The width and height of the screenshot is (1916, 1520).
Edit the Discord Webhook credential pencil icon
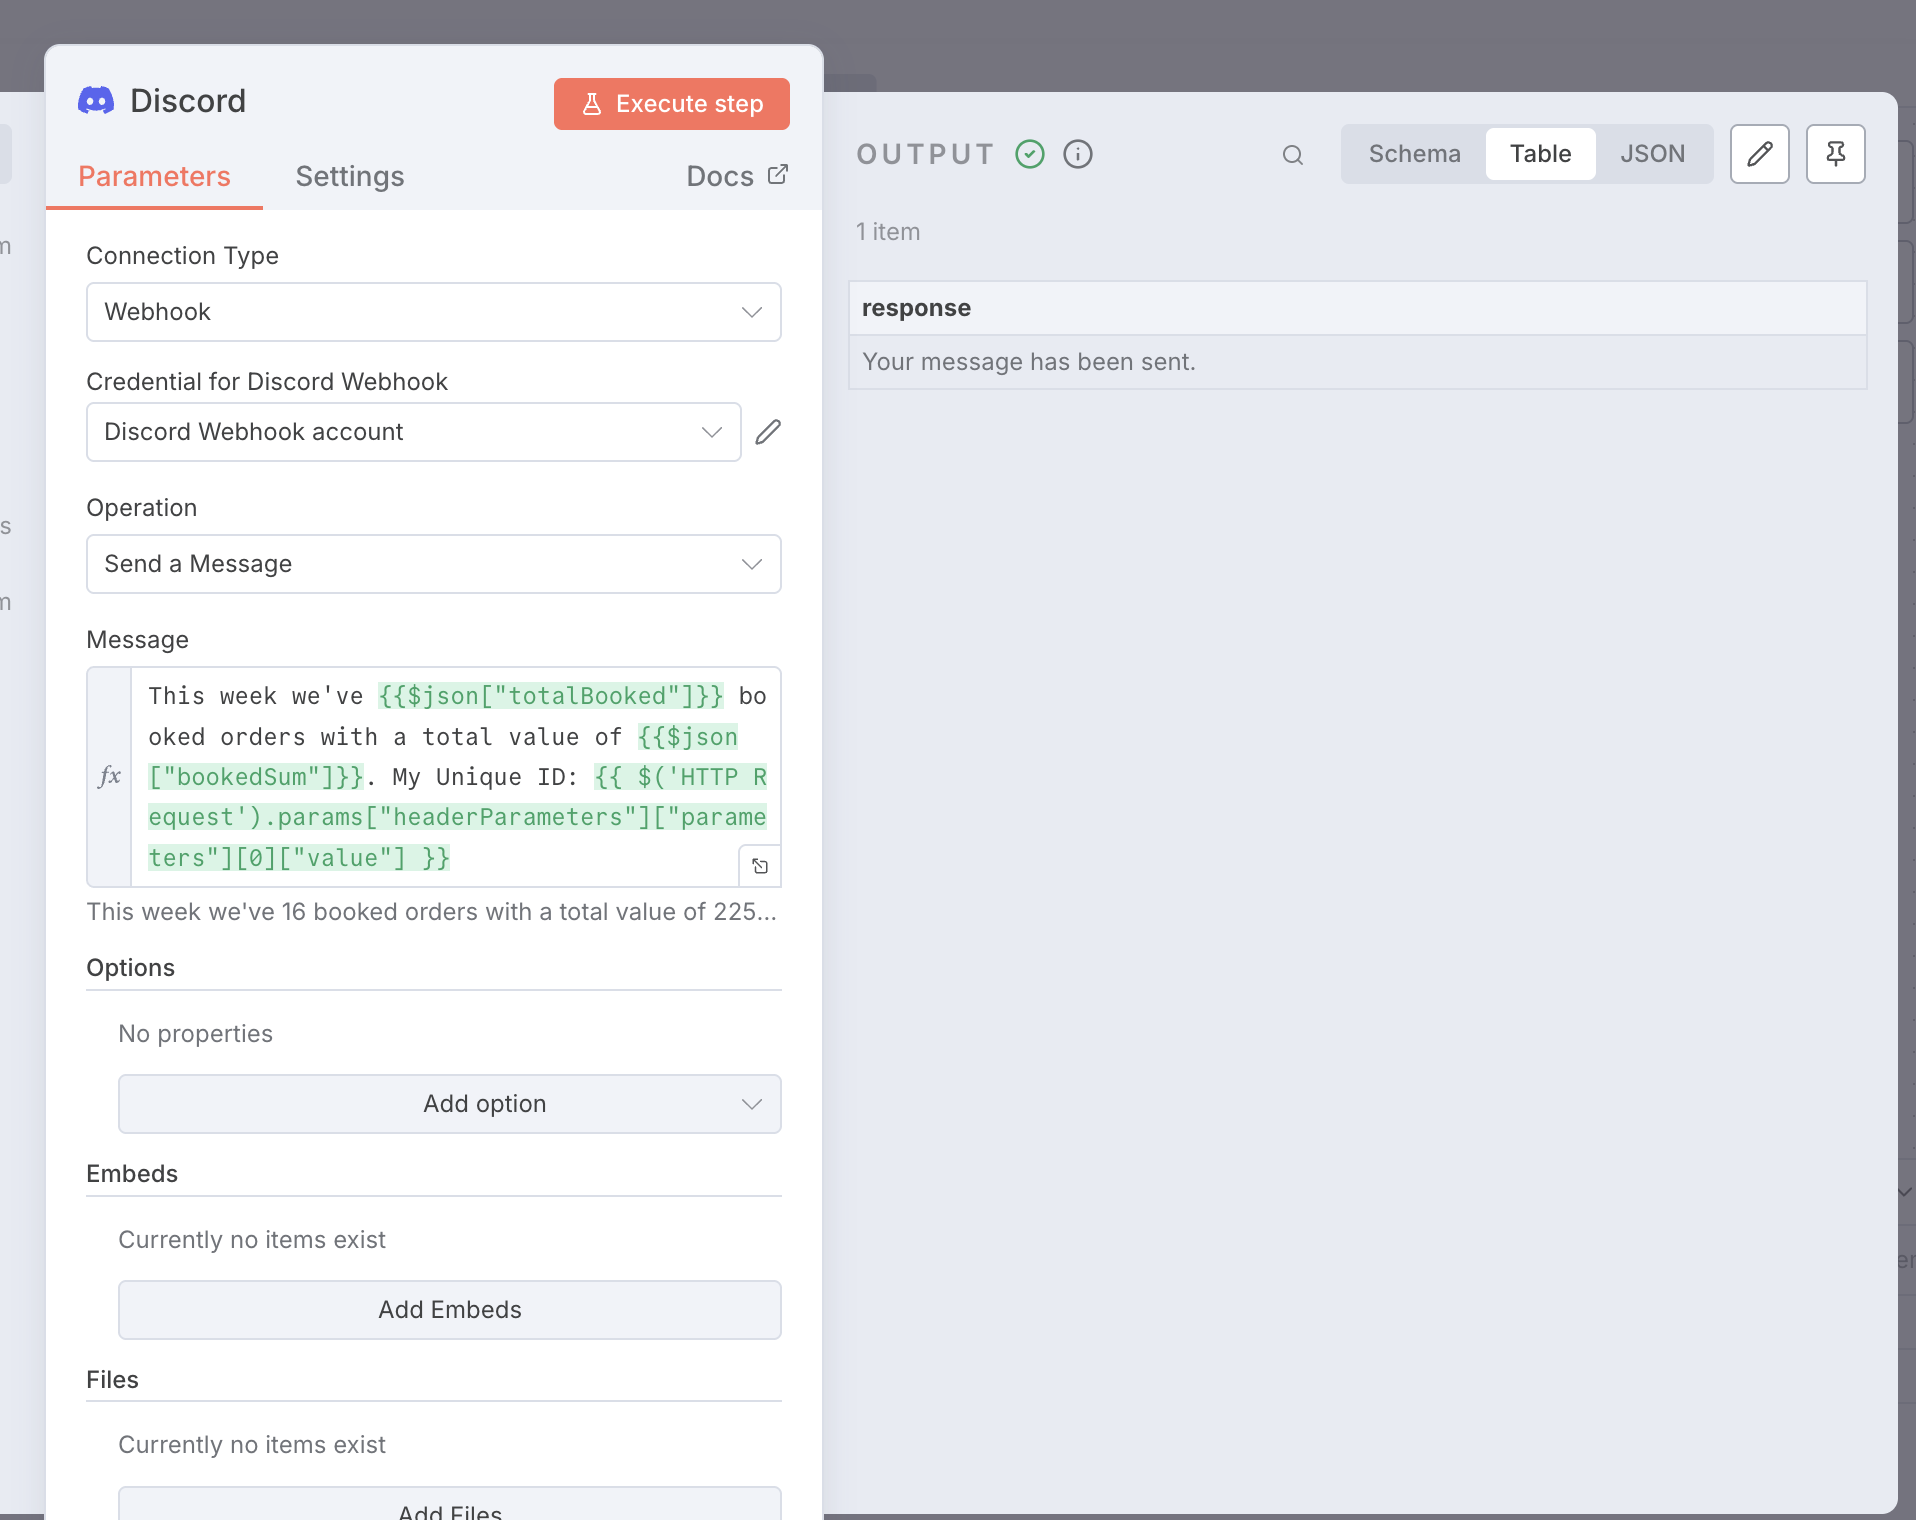768,432
